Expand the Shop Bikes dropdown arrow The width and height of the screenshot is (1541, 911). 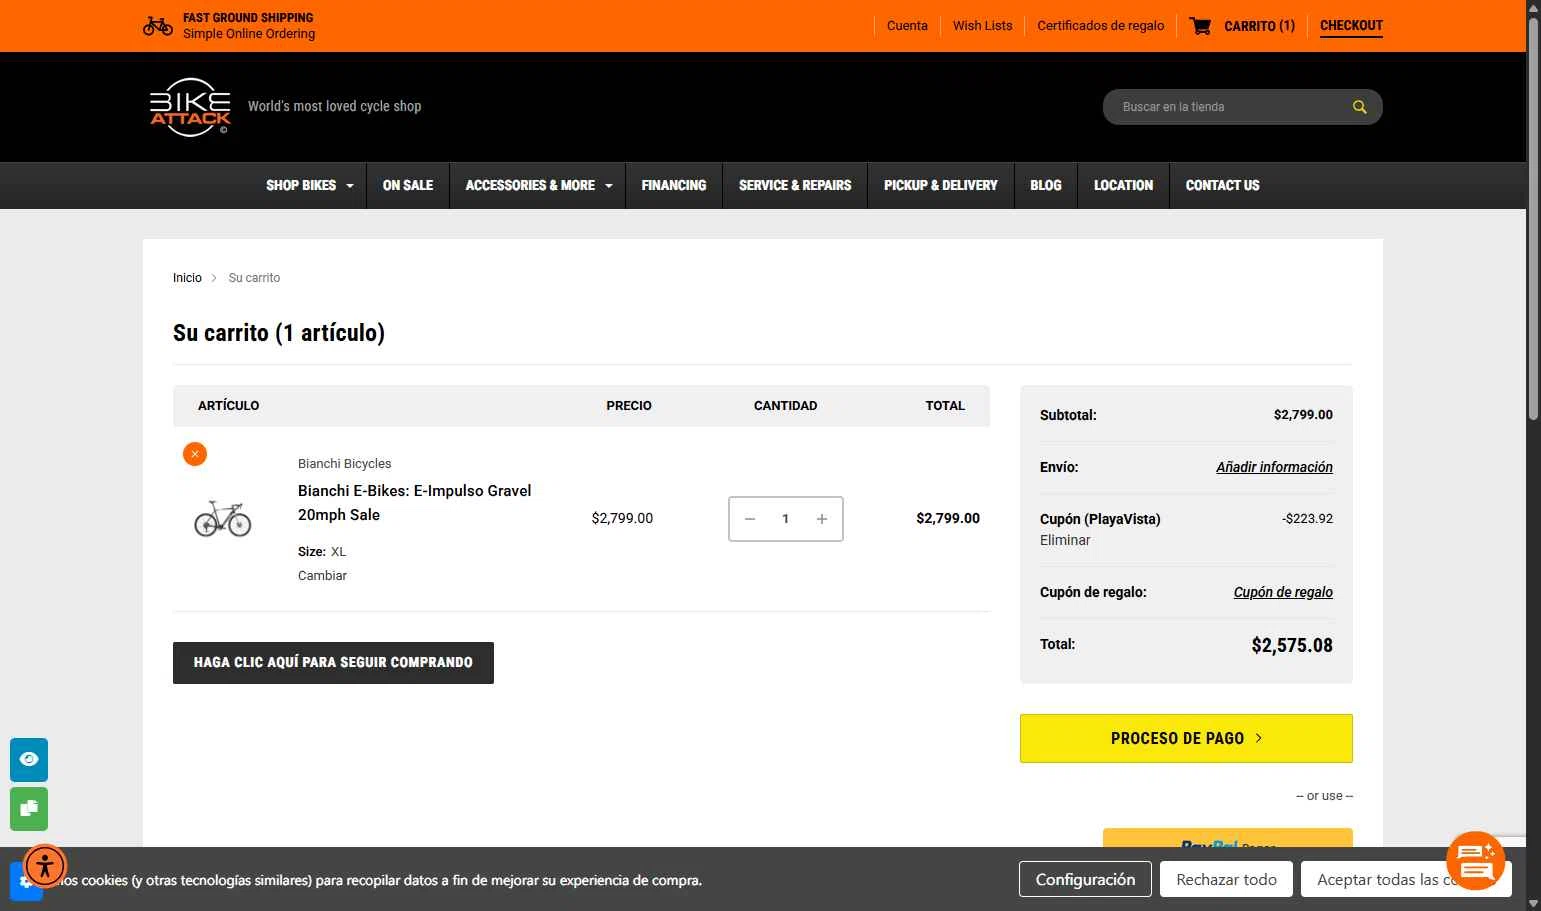coord(350,186)
